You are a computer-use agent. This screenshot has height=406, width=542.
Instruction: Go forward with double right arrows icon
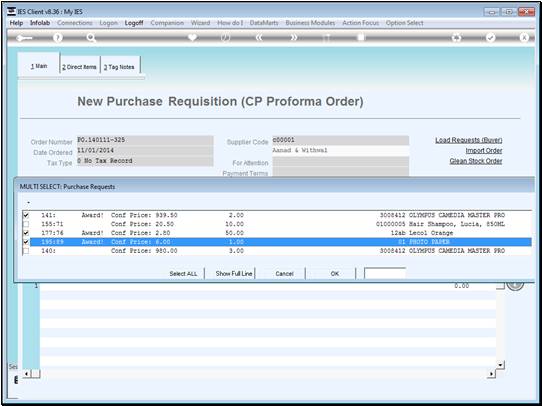click(x=293, y=38)
